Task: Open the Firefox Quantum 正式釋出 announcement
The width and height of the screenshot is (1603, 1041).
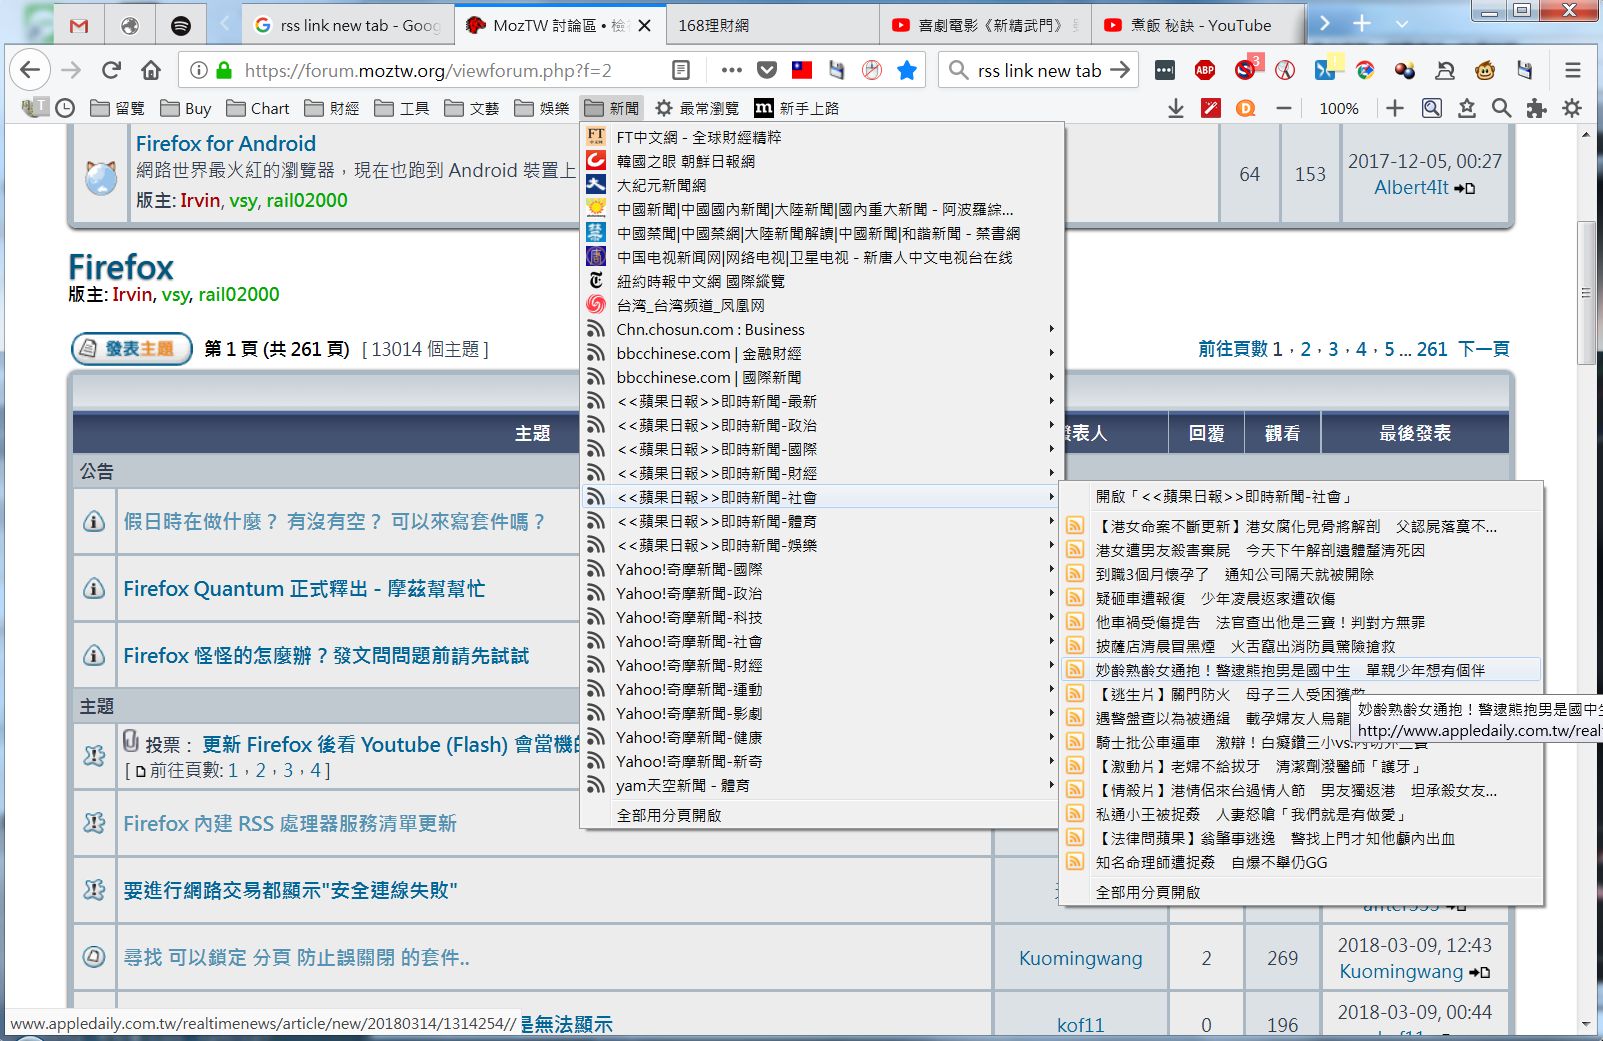Action: point(304,589)
